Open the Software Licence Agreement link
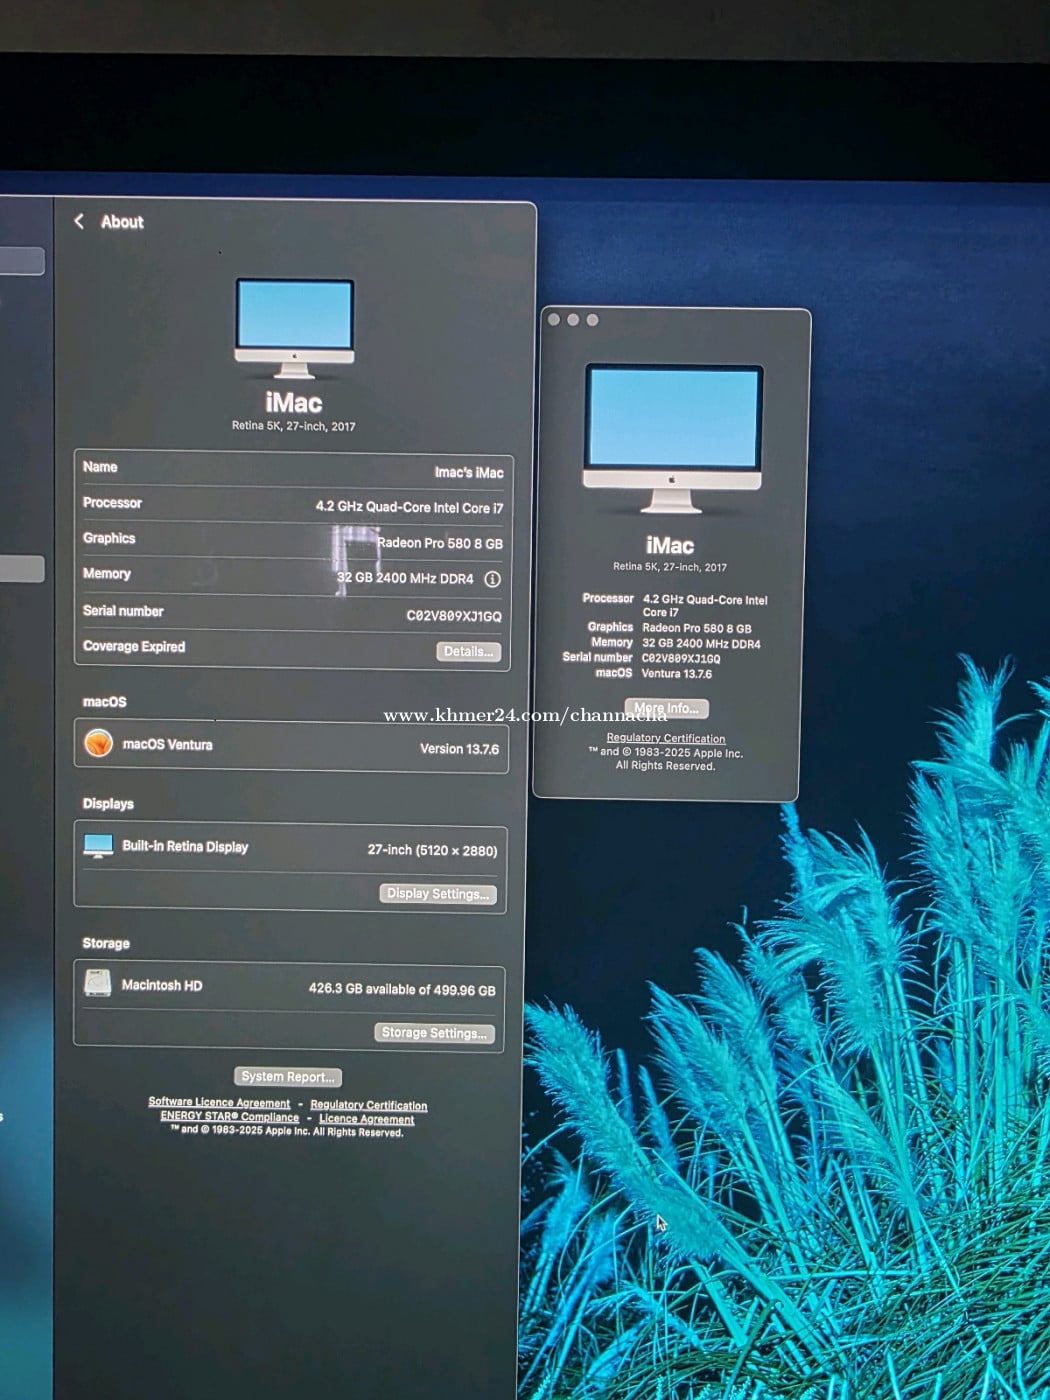1050x1400 pixels. tap(219, 1103)
